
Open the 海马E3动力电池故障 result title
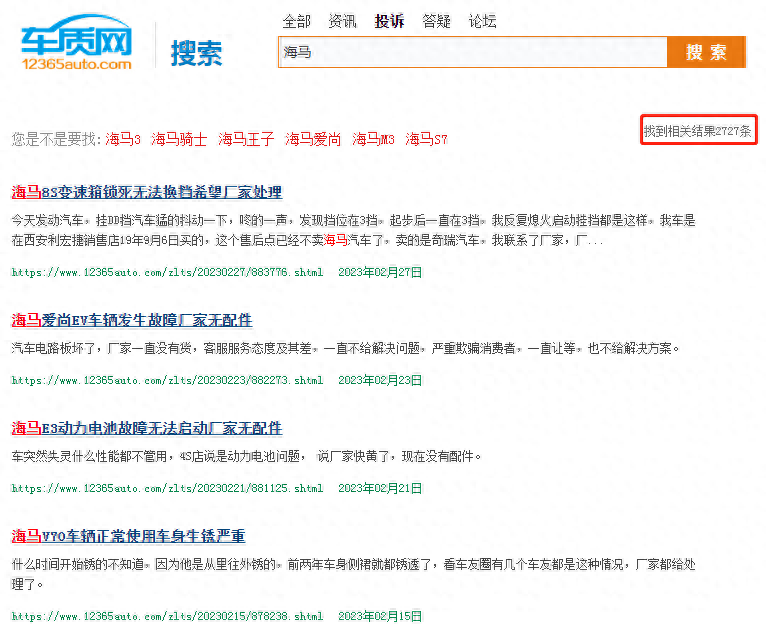(146, 428)
